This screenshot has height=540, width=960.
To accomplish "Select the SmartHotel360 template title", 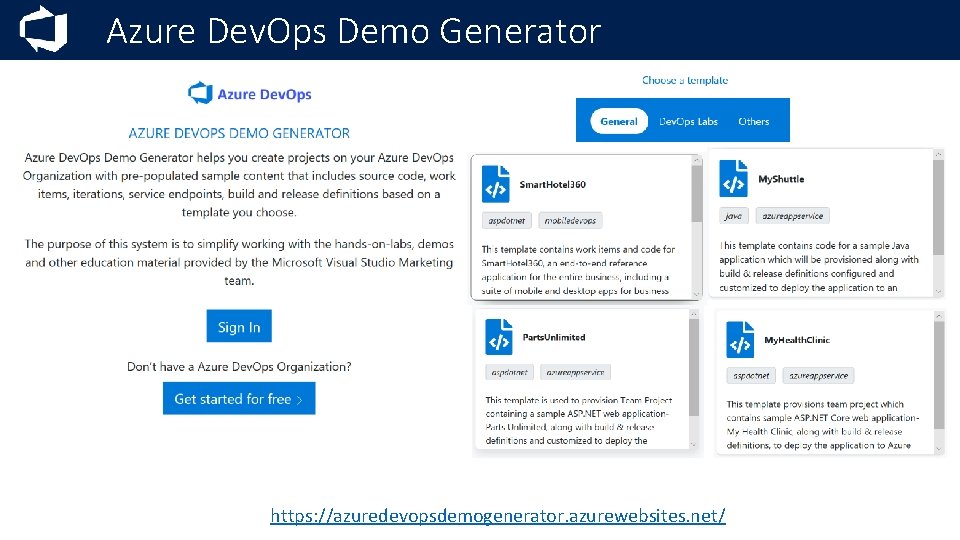I will pyautogui.click(x=552, y=184).
